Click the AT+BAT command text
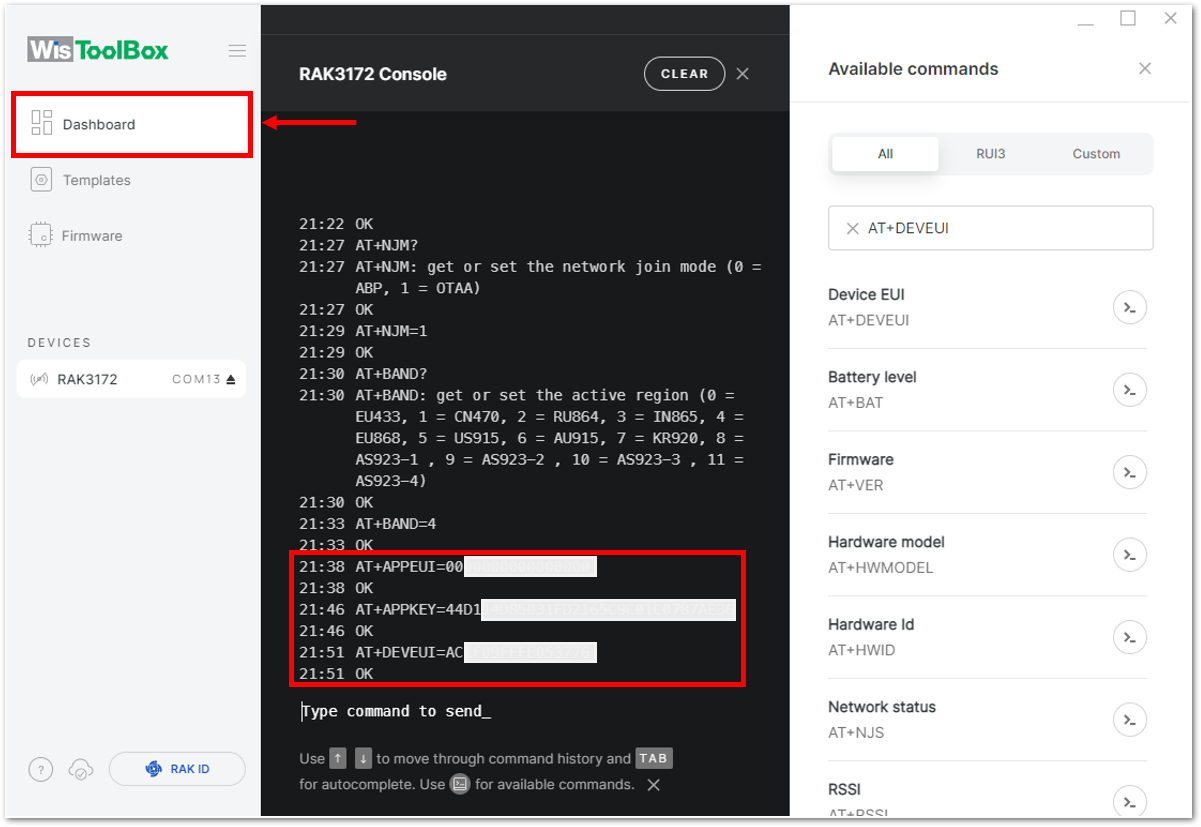Image resolution: width=1201 pixels, height=827 pixels. click(x=856, y=403)
